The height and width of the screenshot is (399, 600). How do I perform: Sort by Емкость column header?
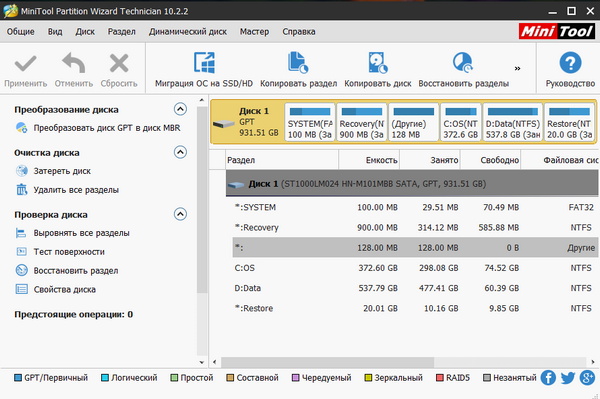[369, 160]
